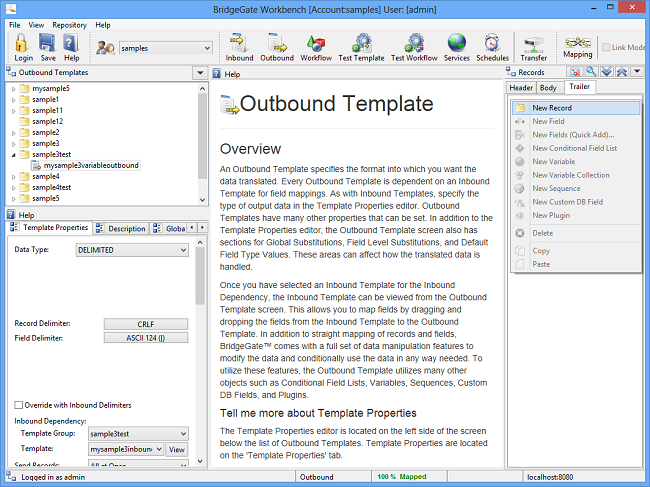Click localhost:8080 in the status bar
Viewport: 650px width, 487px height.
click(x=550, y=477)
